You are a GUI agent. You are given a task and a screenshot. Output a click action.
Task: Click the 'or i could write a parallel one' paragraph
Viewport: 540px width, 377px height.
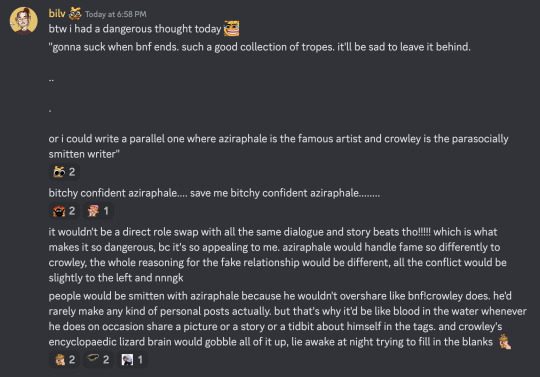coord(278,146)
